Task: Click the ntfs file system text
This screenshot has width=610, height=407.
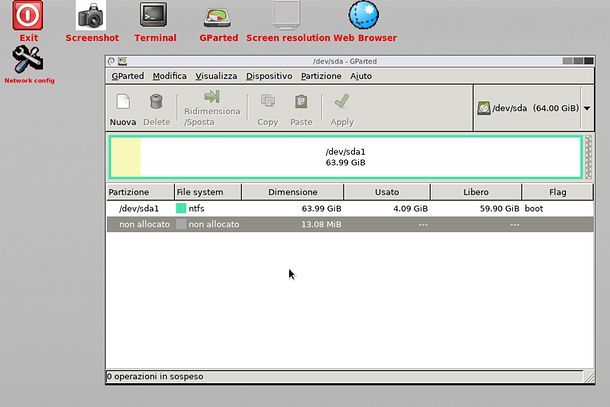Action: point(196,209)
